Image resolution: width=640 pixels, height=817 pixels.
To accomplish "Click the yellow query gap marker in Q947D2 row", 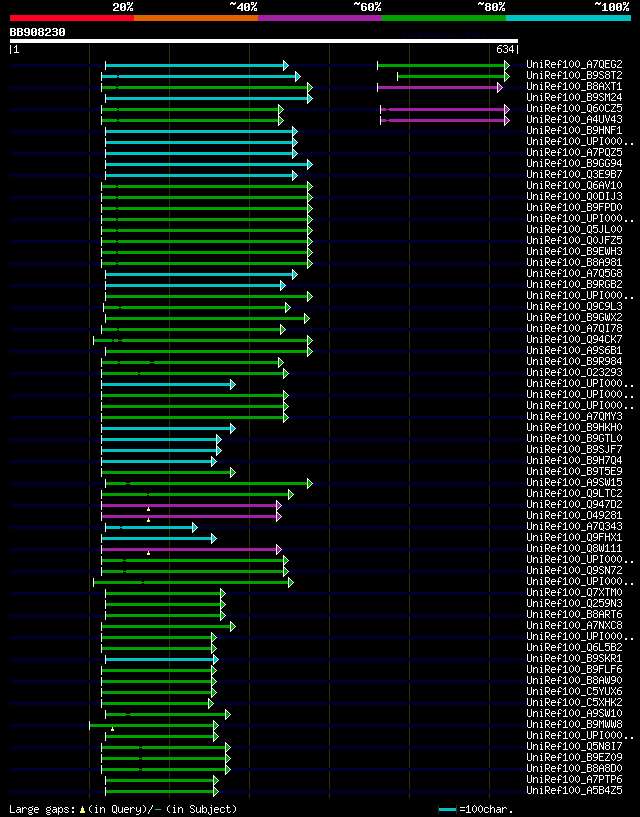I will coord(149,509).
